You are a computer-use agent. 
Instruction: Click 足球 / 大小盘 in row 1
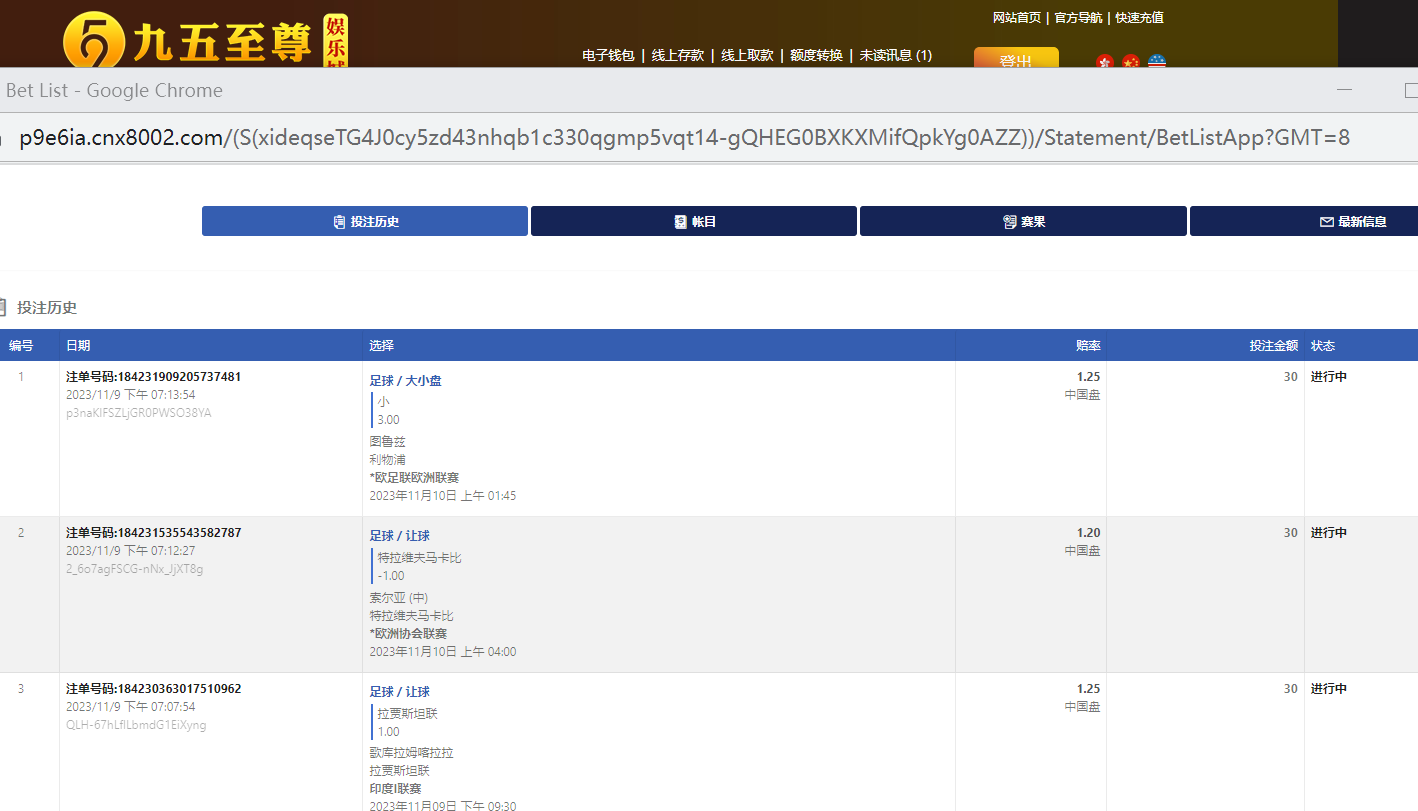click(405, 381)
